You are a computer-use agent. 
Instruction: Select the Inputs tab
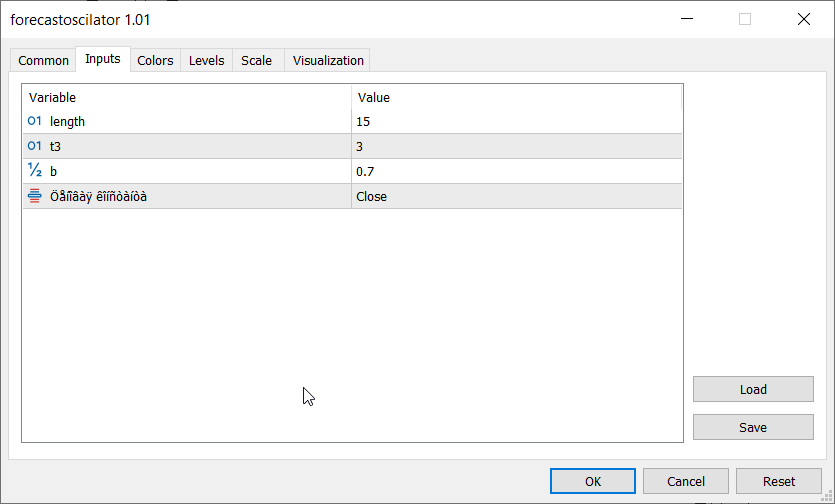coord(103,59)
